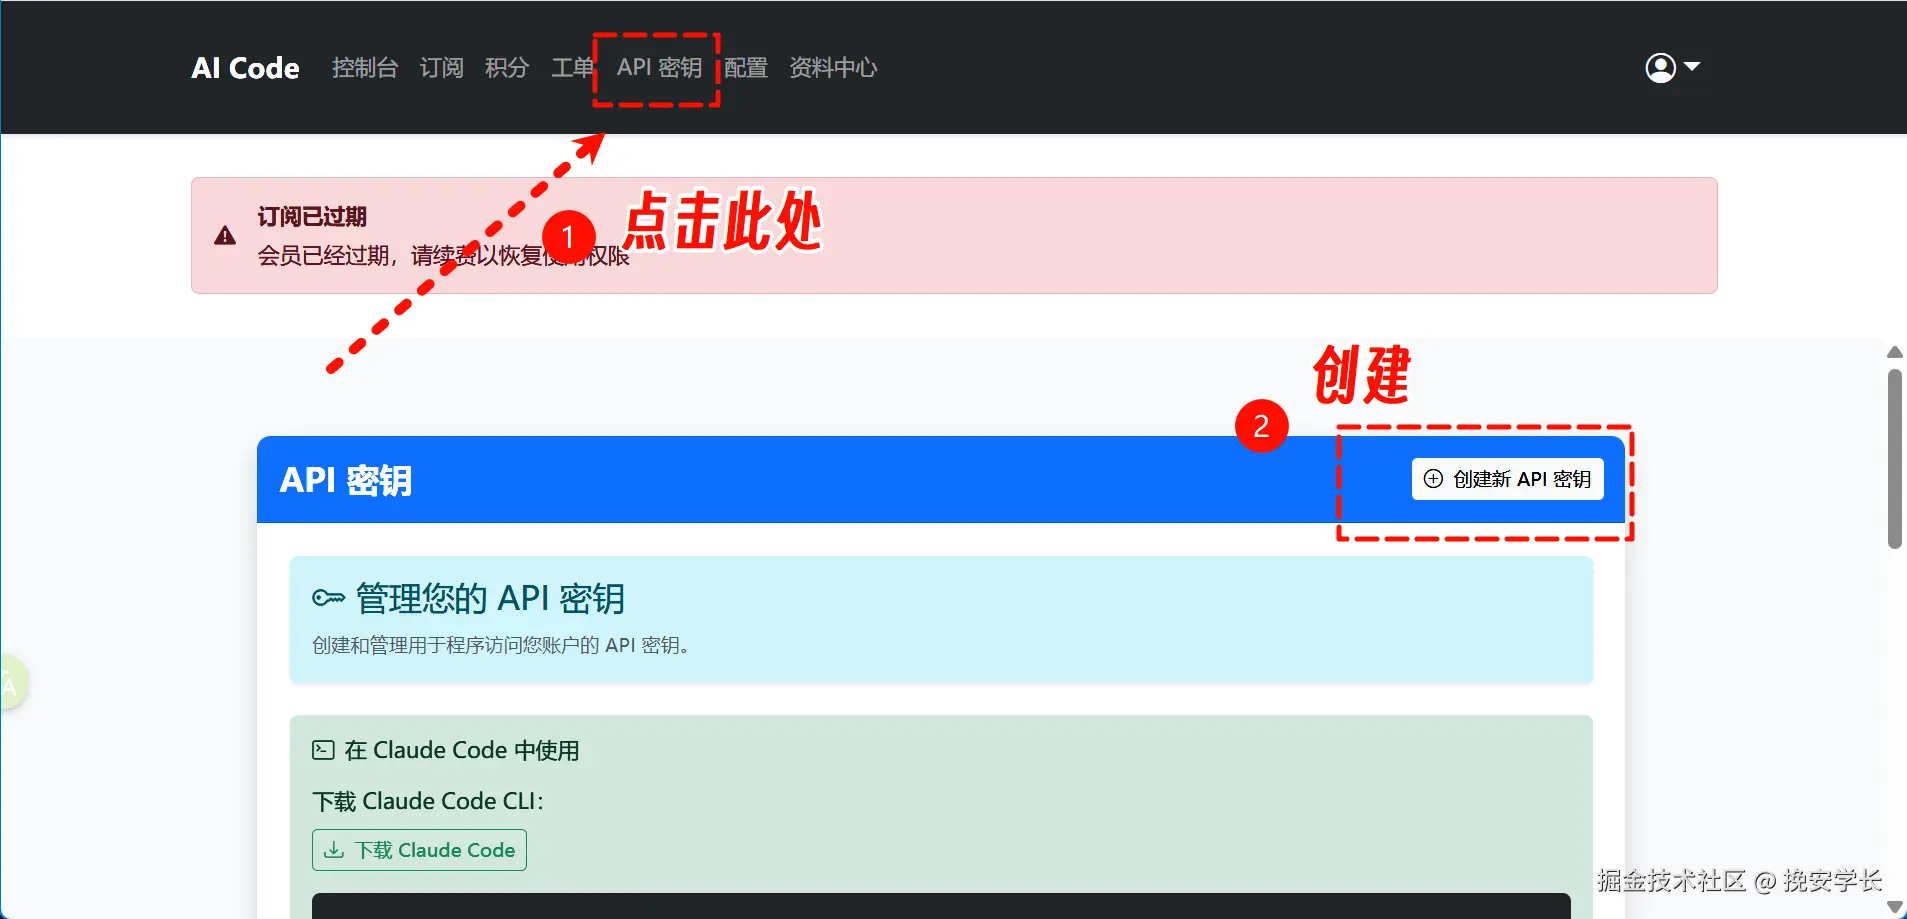
Task: Click the 下载 Claude Code CLI: label
Action: pyautogui.click(x=428, y=801)
